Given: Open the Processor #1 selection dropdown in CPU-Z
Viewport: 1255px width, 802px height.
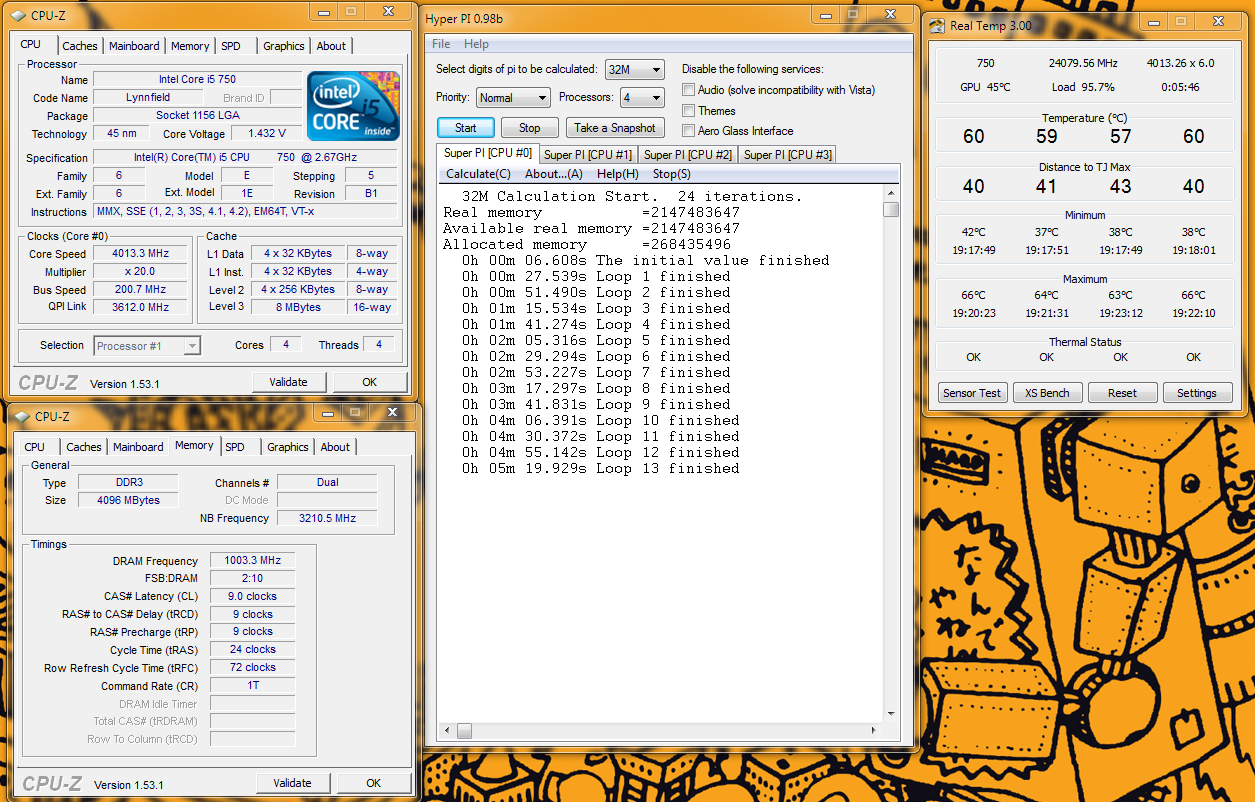Looking at the screenshot, I should 148,346.
